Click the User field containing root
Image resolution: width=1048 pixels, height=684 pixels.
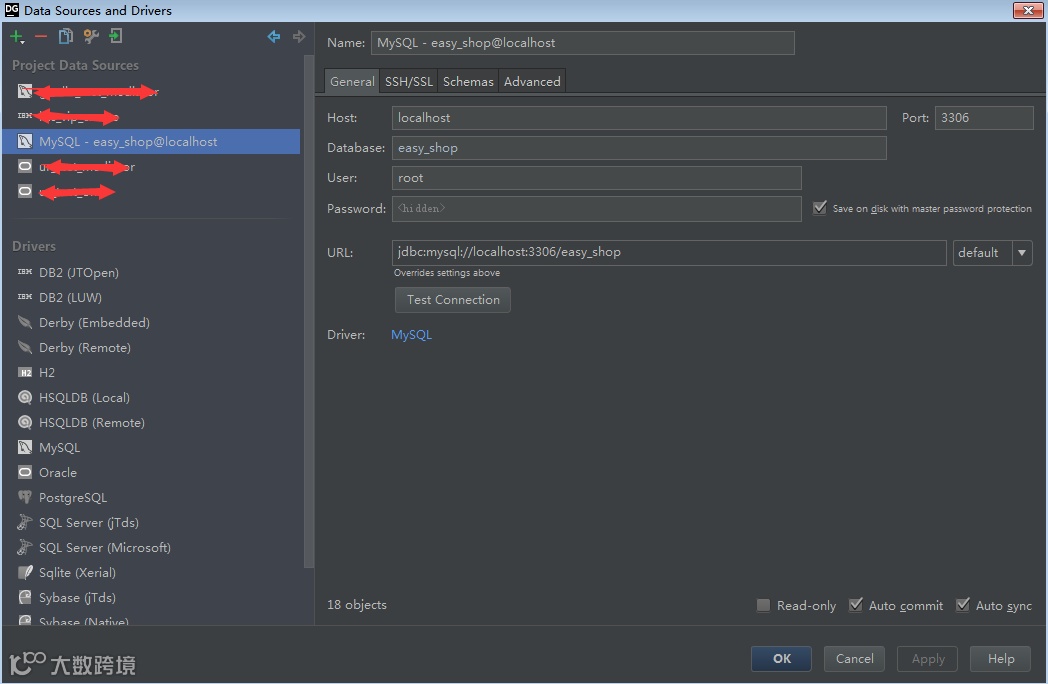(596, 178)
